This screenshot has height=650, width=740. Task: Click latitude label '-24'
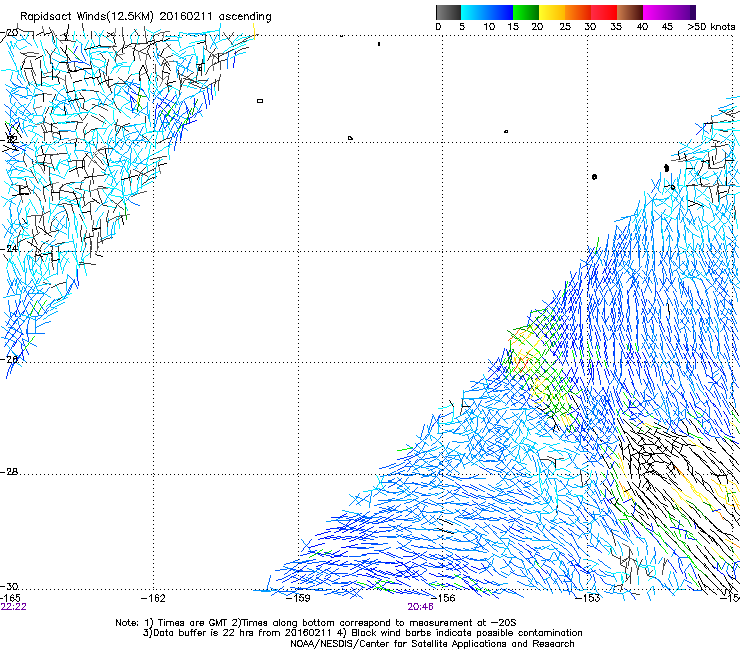pyautogui.click(x=8, y=248)
